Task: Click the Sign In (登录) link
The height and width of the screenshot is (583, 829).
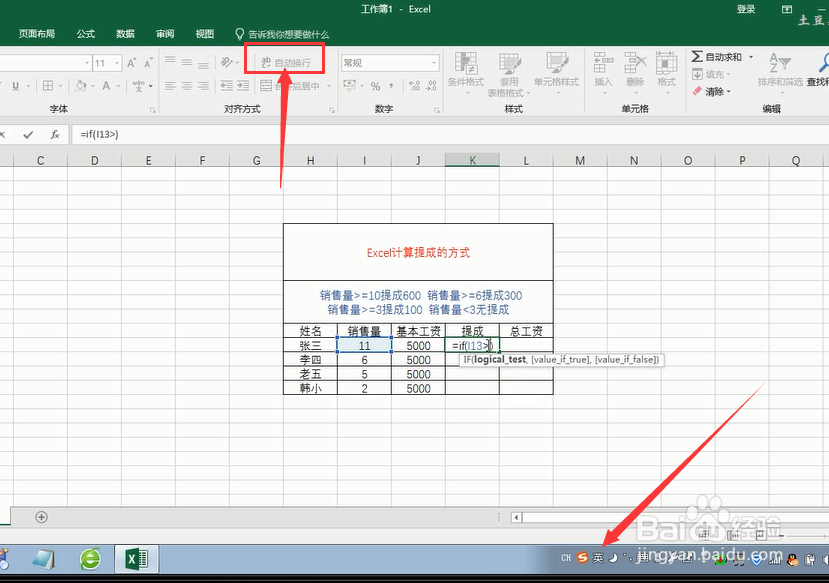Action: [x=746, y=9]
